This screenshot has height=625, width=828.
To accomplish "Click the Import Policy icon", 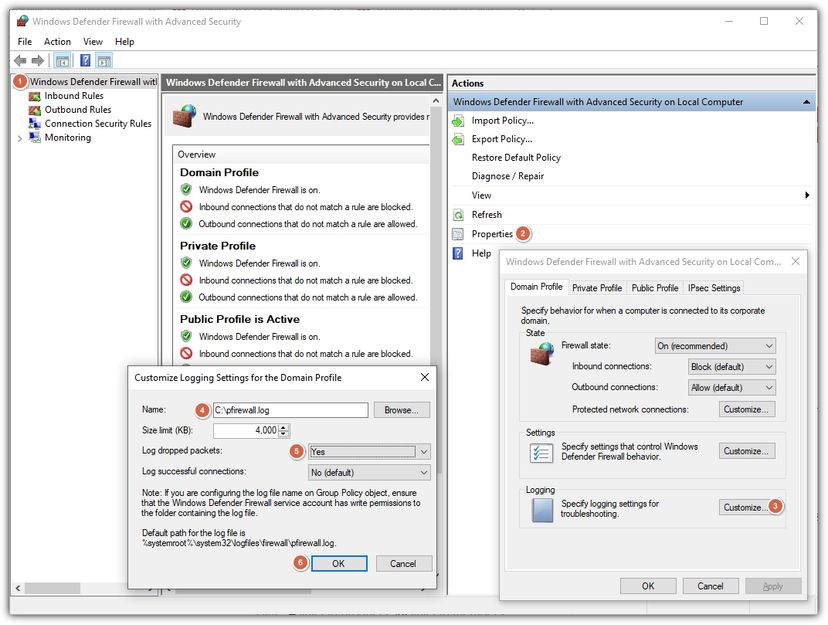I will 458,121.
